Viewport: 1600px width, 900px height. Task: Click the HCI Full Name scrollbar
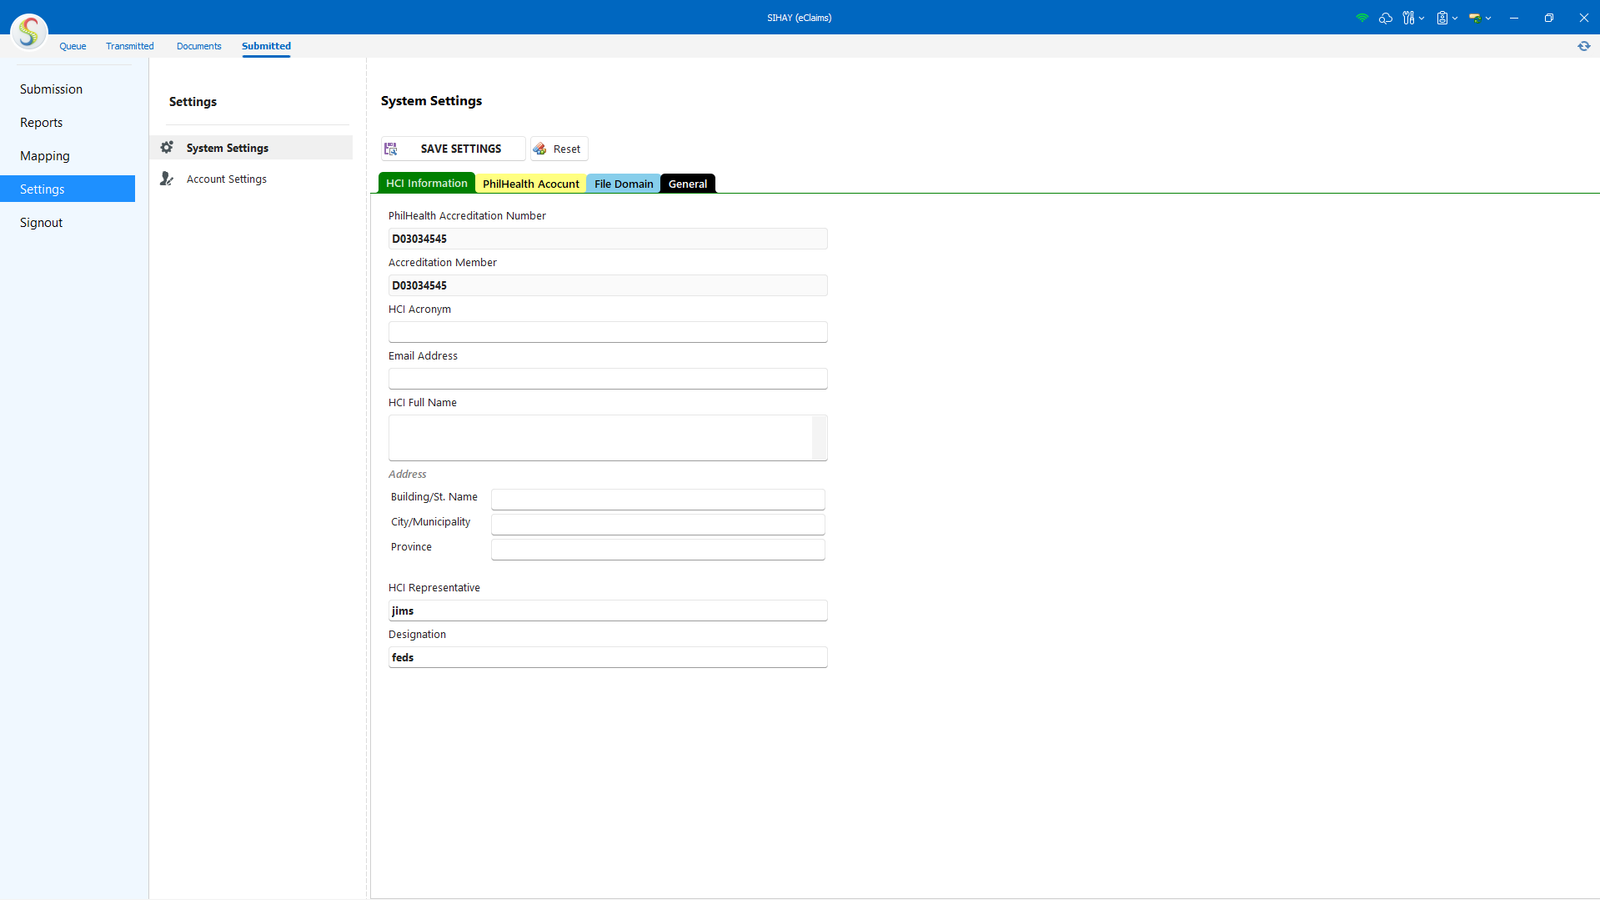(x=819, y=437)
